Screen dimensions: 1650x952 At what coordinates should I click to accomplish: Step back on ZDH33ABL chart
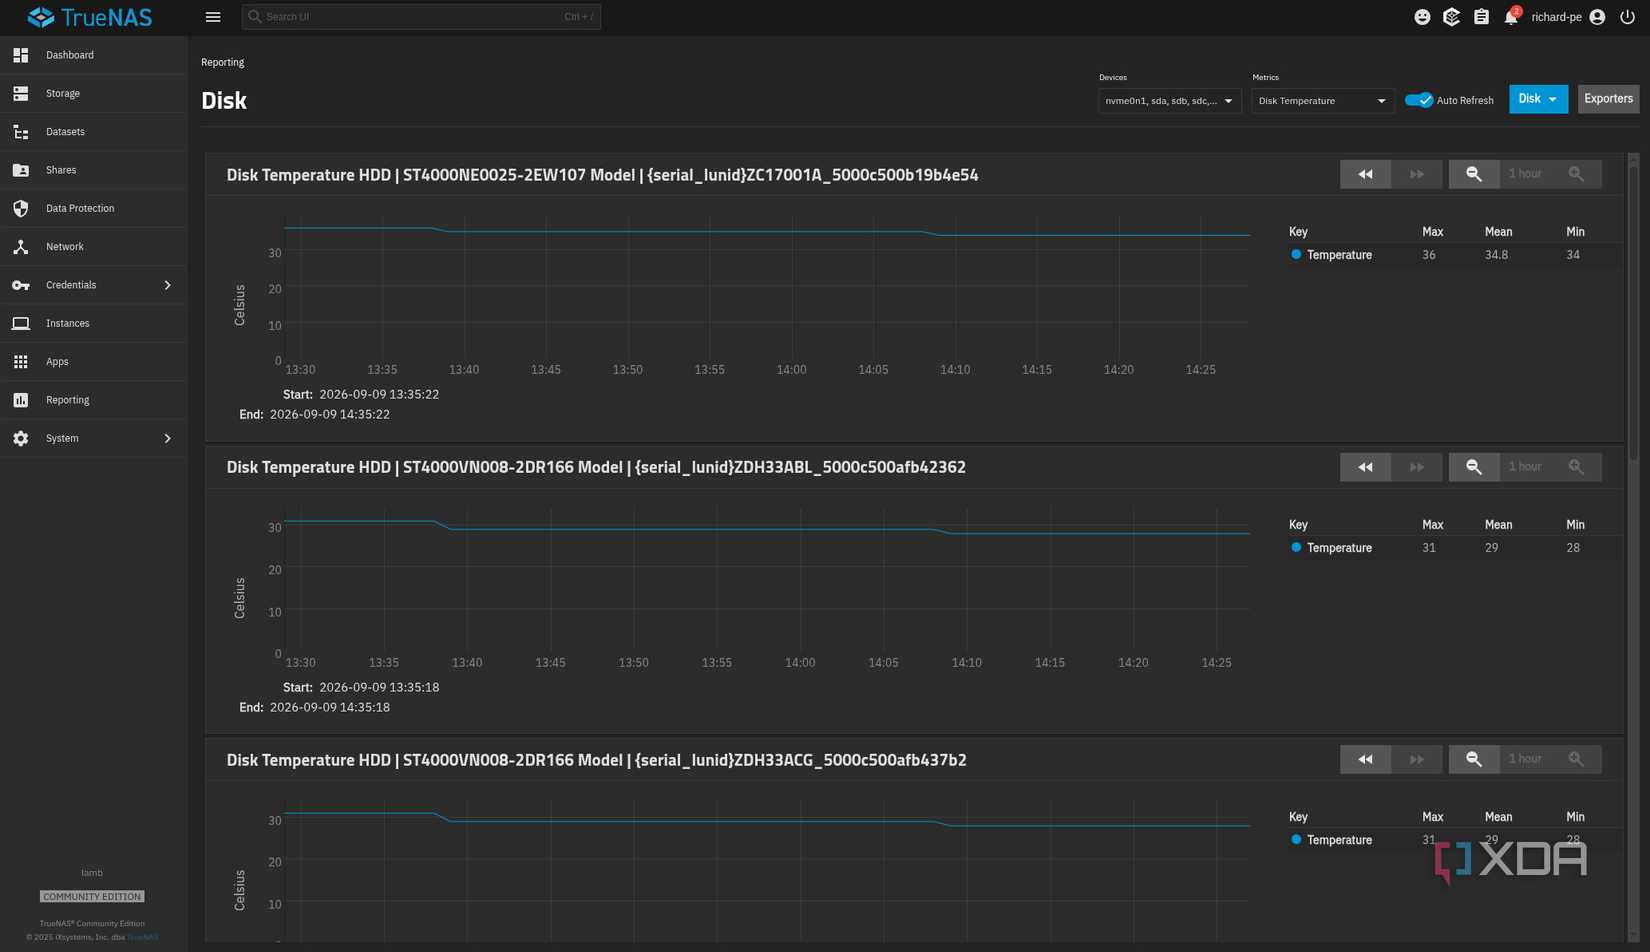point(1365,467)
